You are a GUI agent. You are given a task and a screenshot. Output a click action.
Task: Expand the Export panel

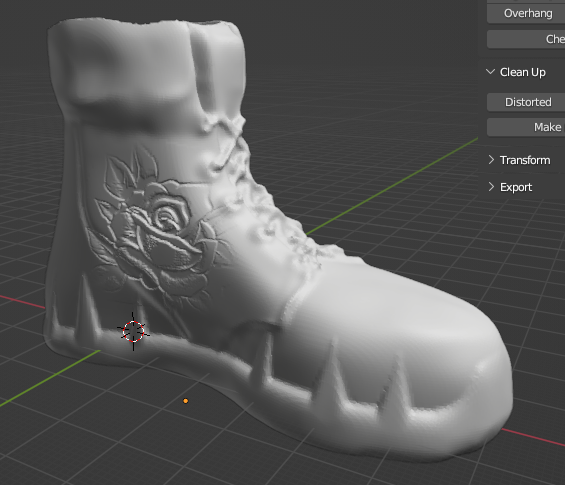click(491, 187)
